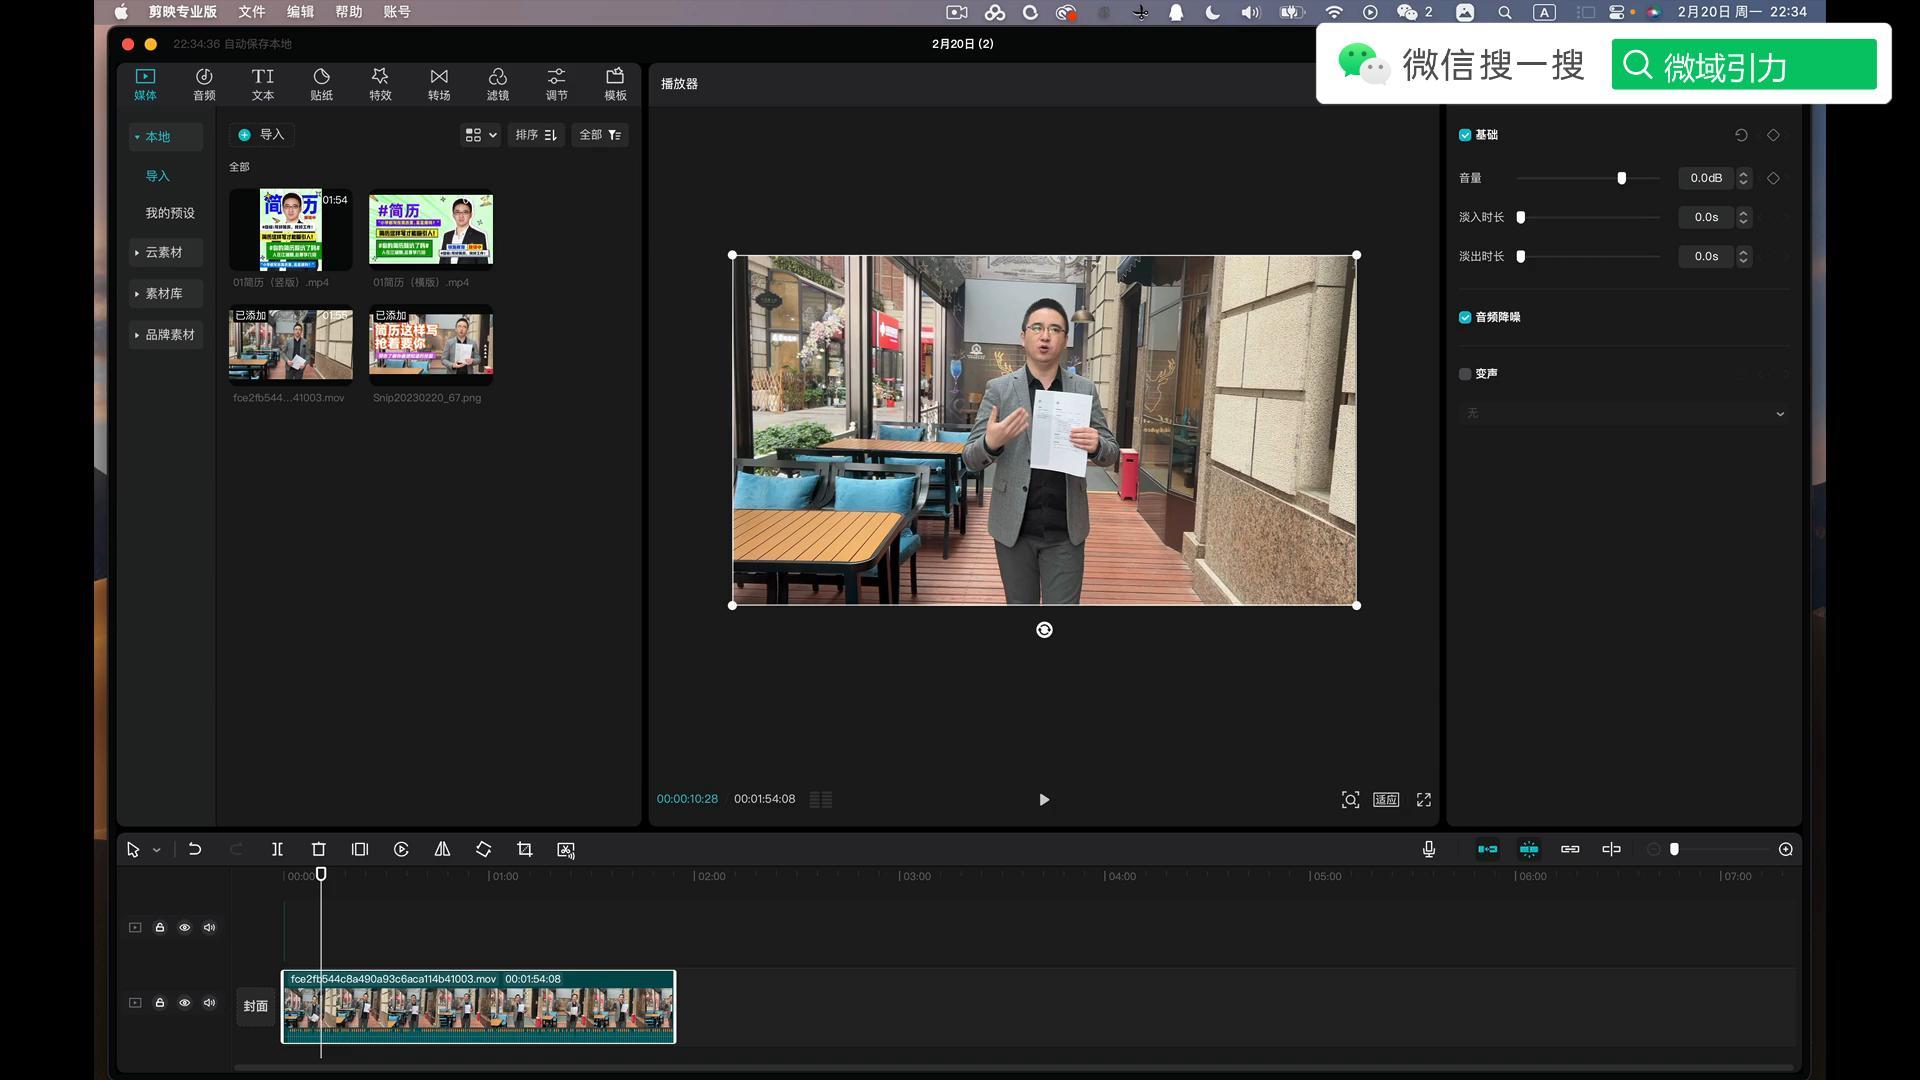Start voiceover recording with microphone
Screen dimensions: 1920x1080
(x=1429, y=849)
